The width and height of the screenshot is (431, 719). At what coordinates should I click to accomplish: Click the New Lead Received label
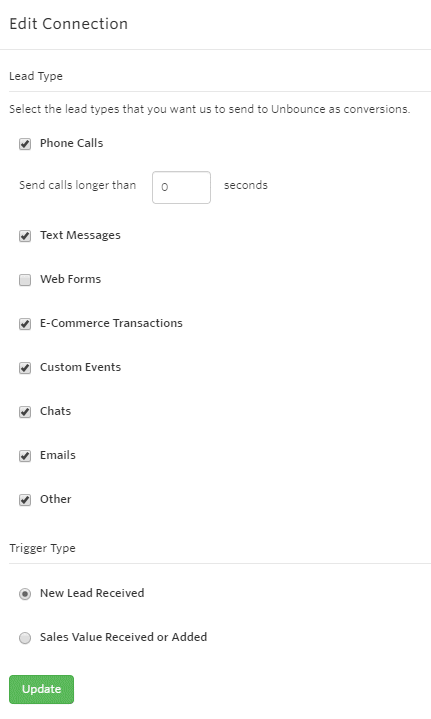click(92, 593)
